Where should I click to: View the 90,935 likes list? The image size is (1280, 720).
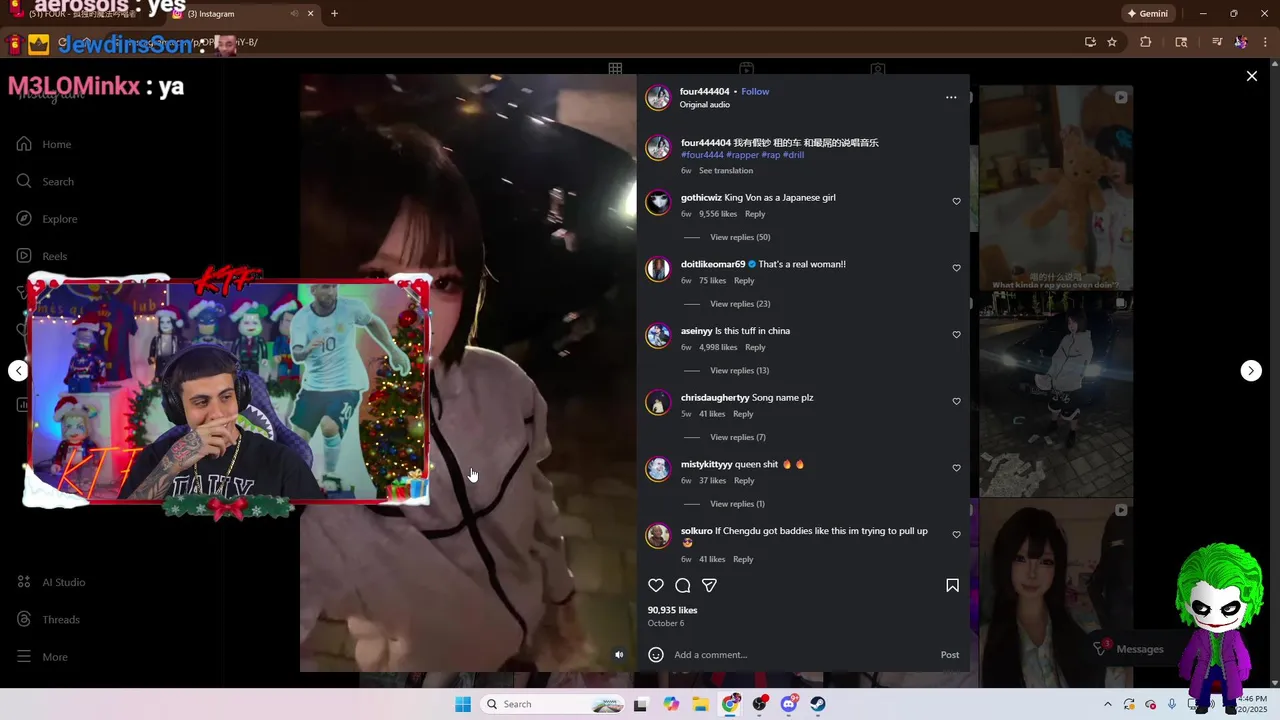[x=672, y=610]
